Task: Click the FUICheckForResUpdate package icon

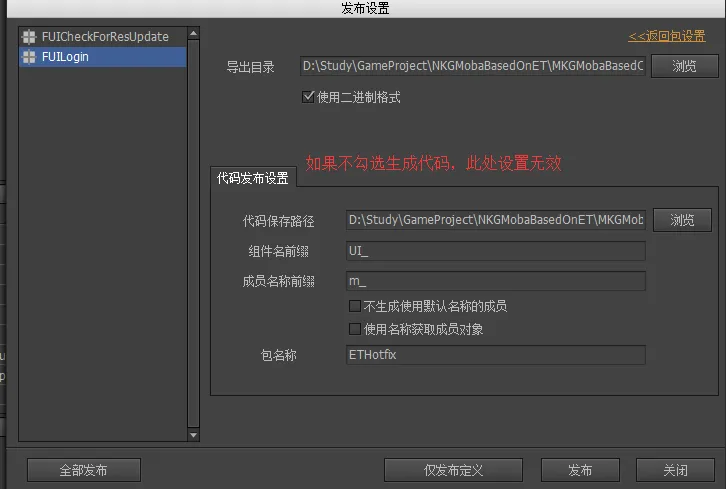Action: (29, 37)
